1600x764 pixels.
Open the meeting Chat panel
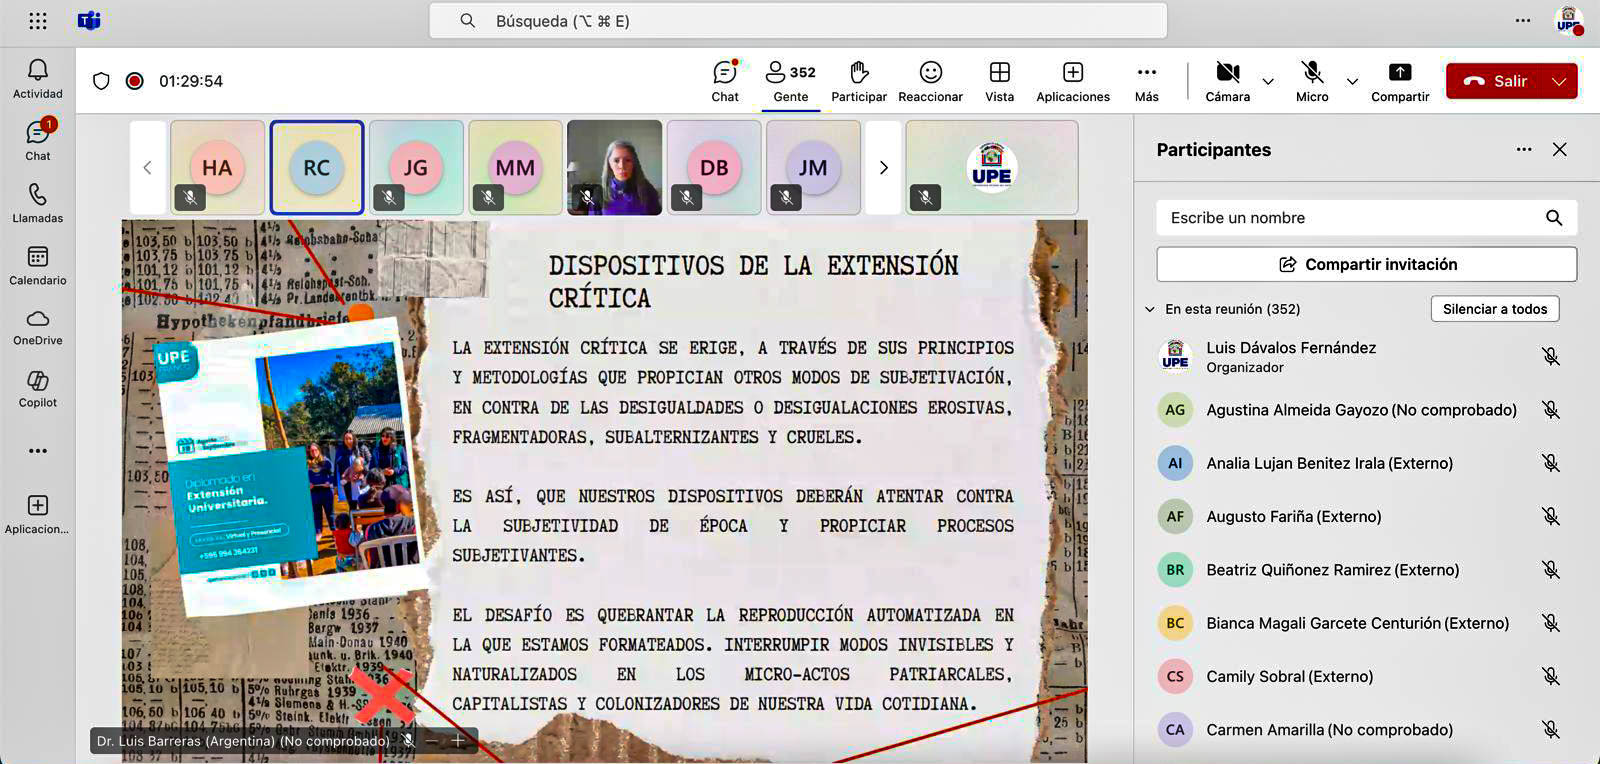tap(725, 81)
